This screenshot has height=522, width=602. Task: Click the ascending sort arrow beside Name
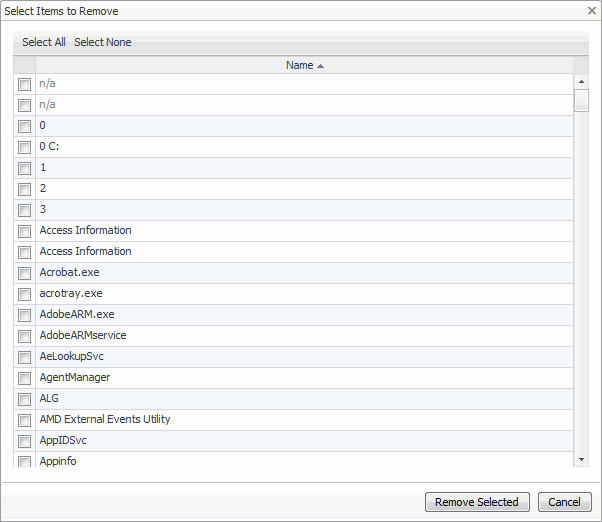click(320, 66)
